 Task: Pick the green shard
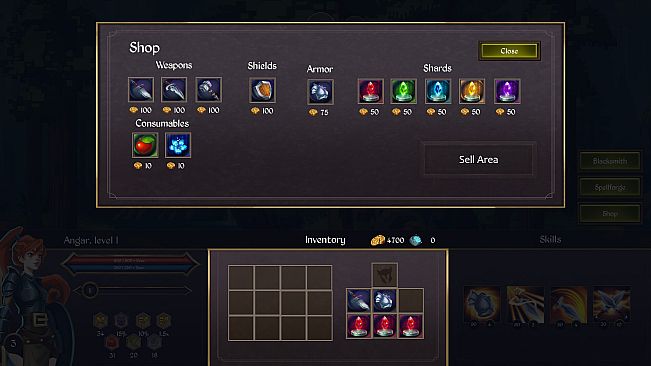[x=403, y=91]
